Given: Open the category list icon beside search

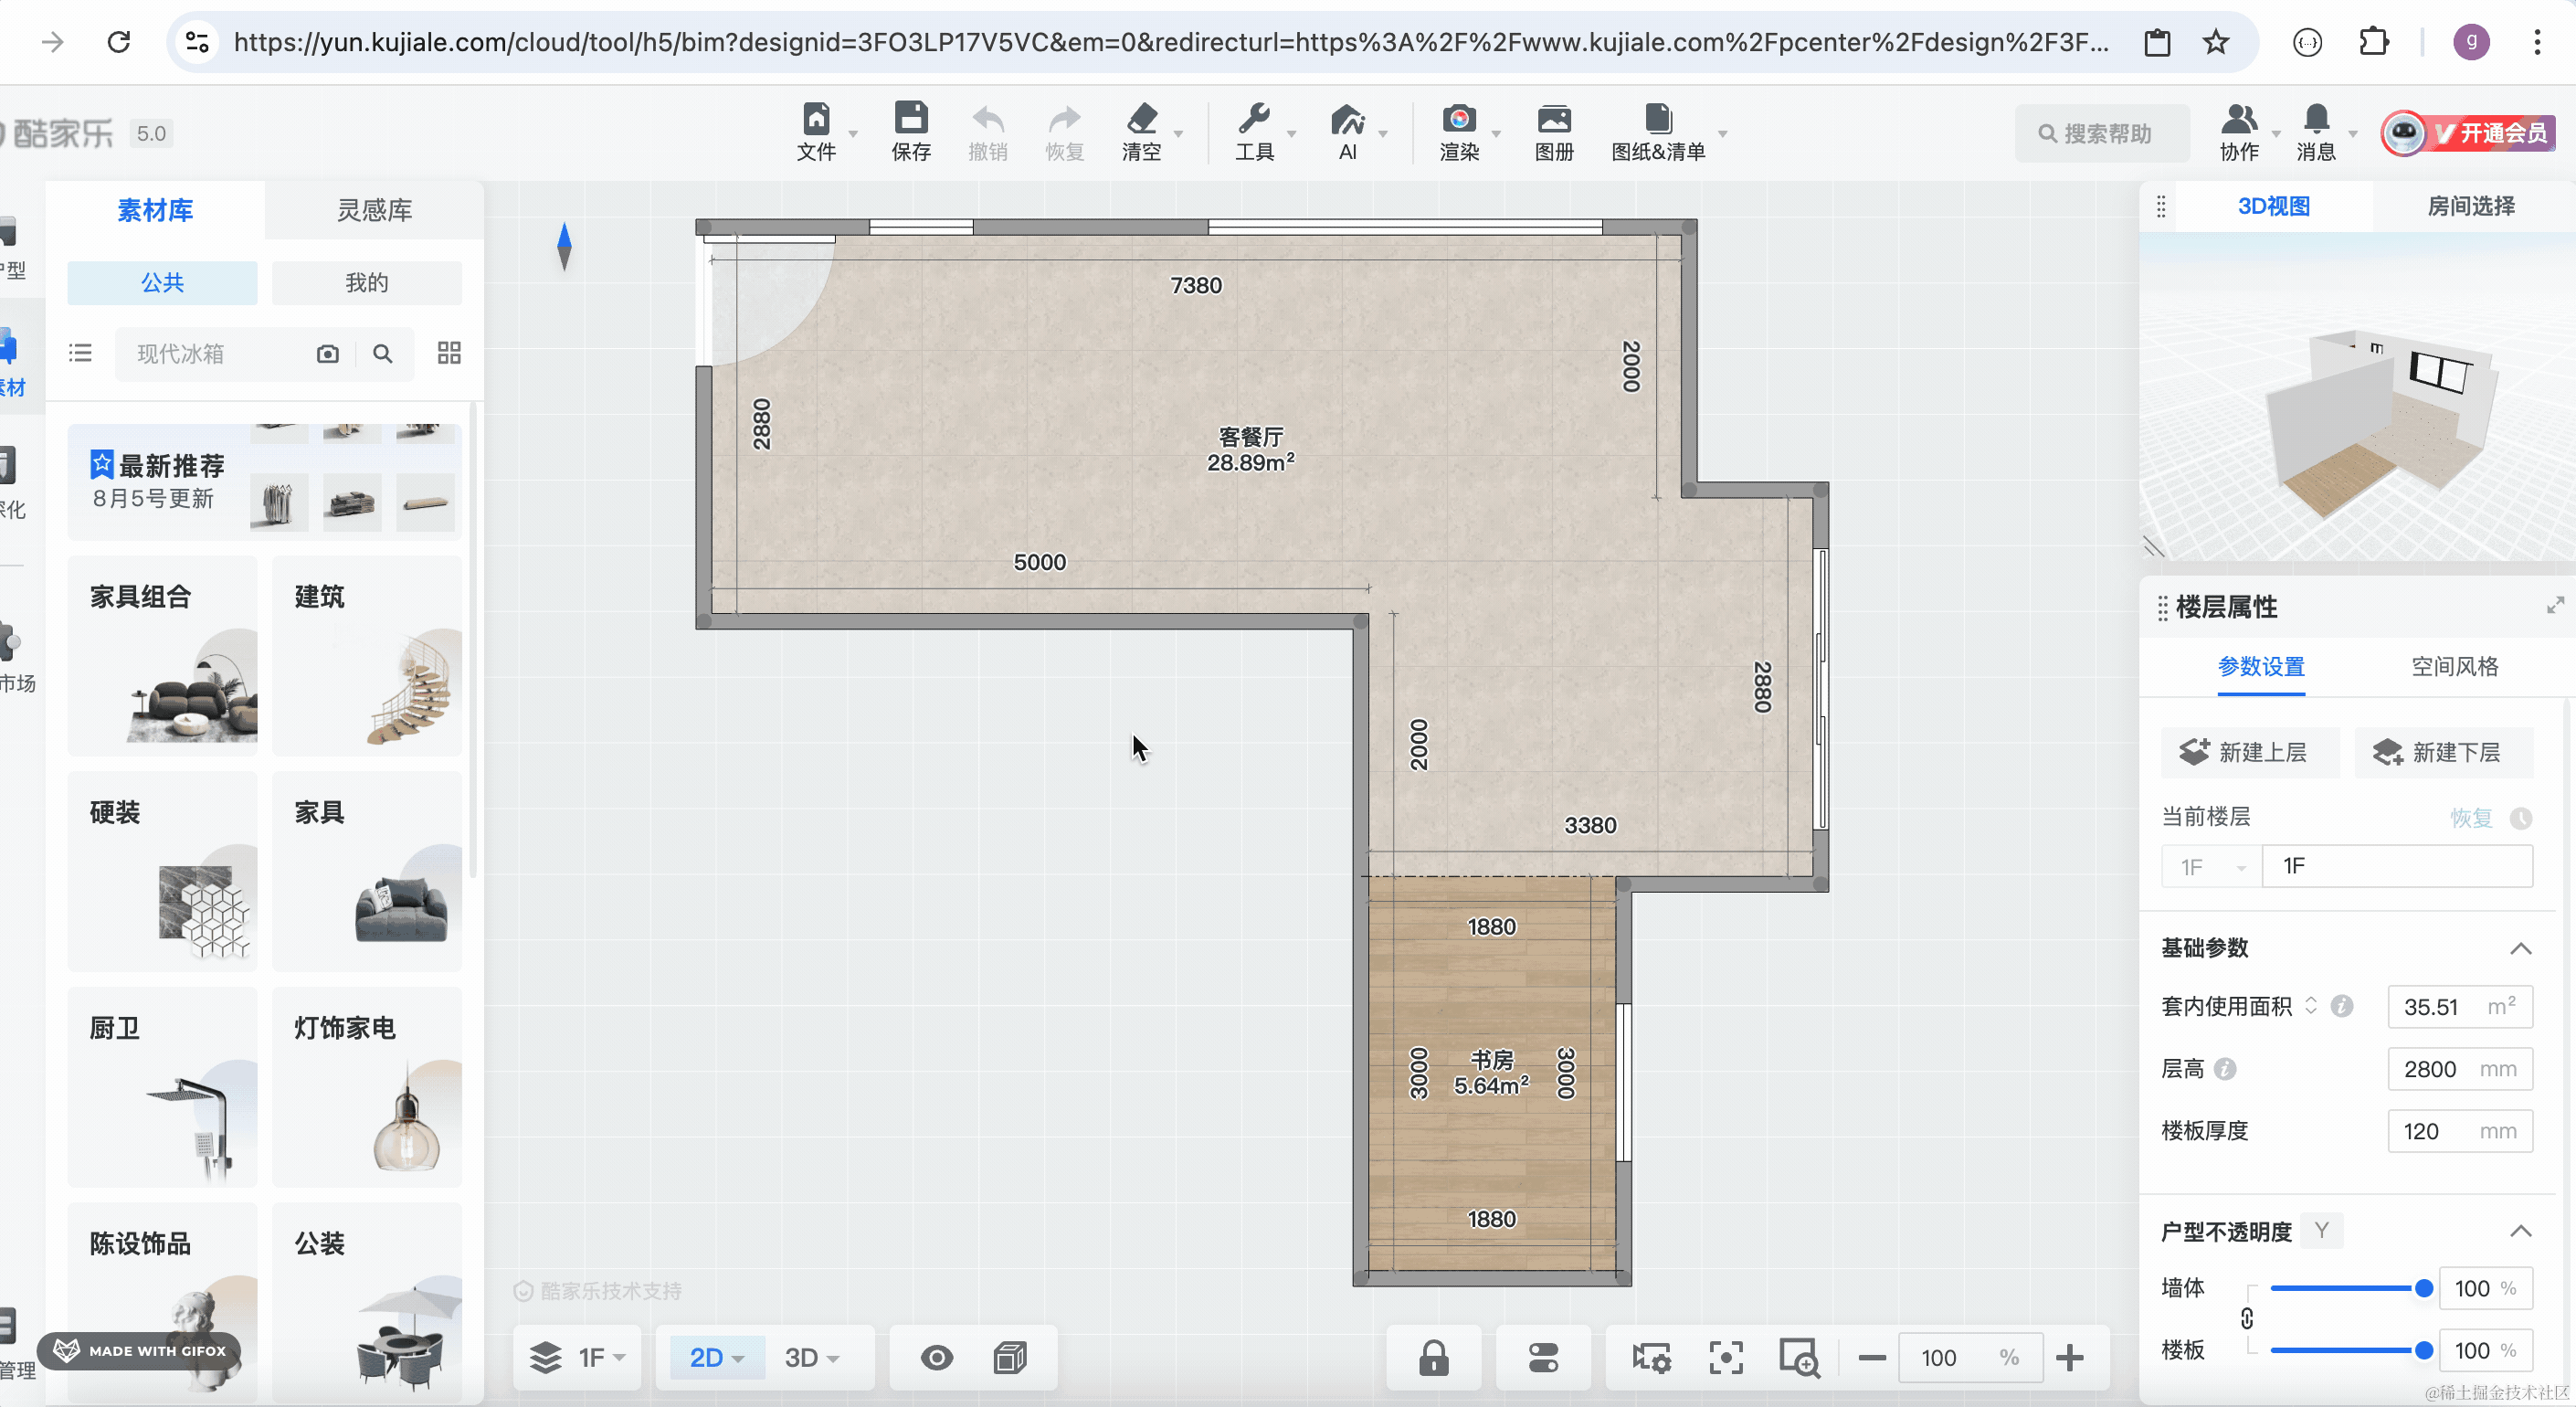Looking at the screenshot, I should [x=80, y=353].
